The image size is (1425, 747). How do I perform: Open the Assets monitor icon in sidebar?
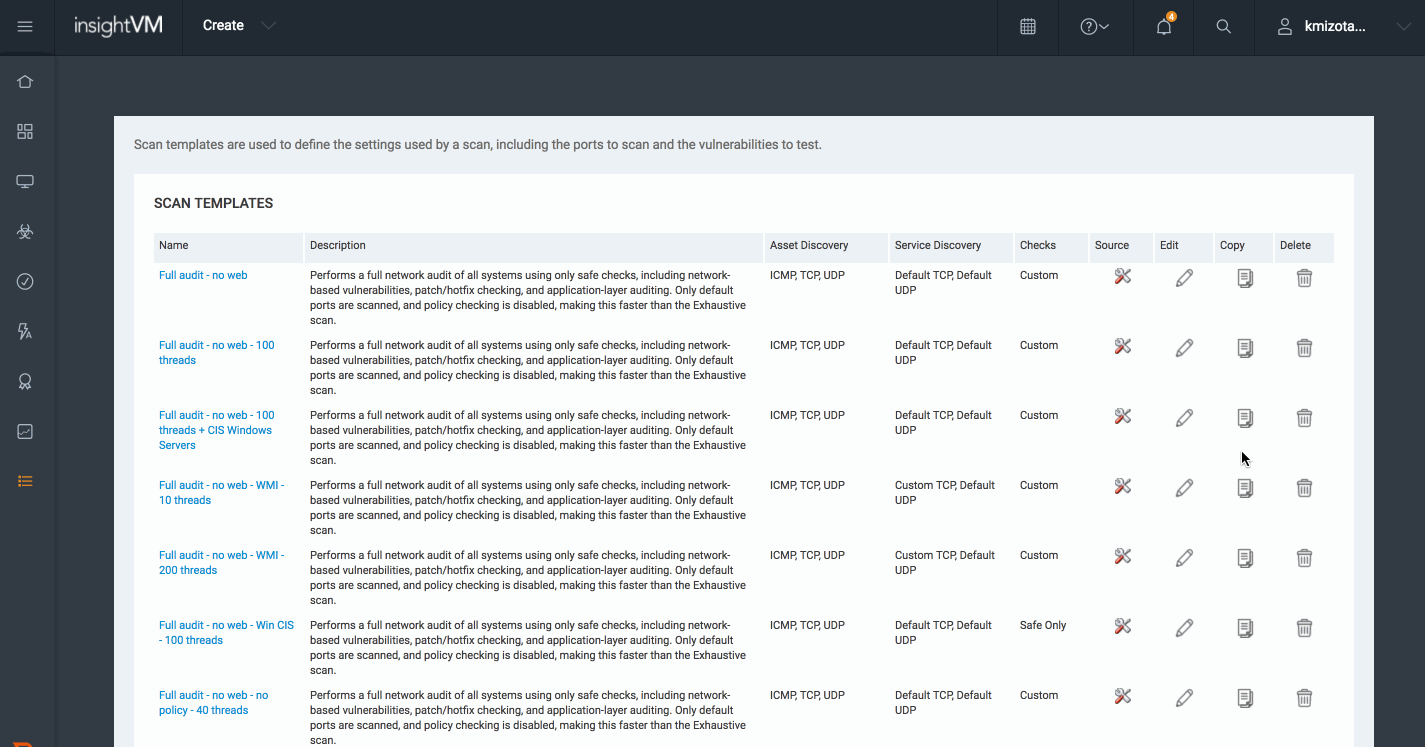25,182
